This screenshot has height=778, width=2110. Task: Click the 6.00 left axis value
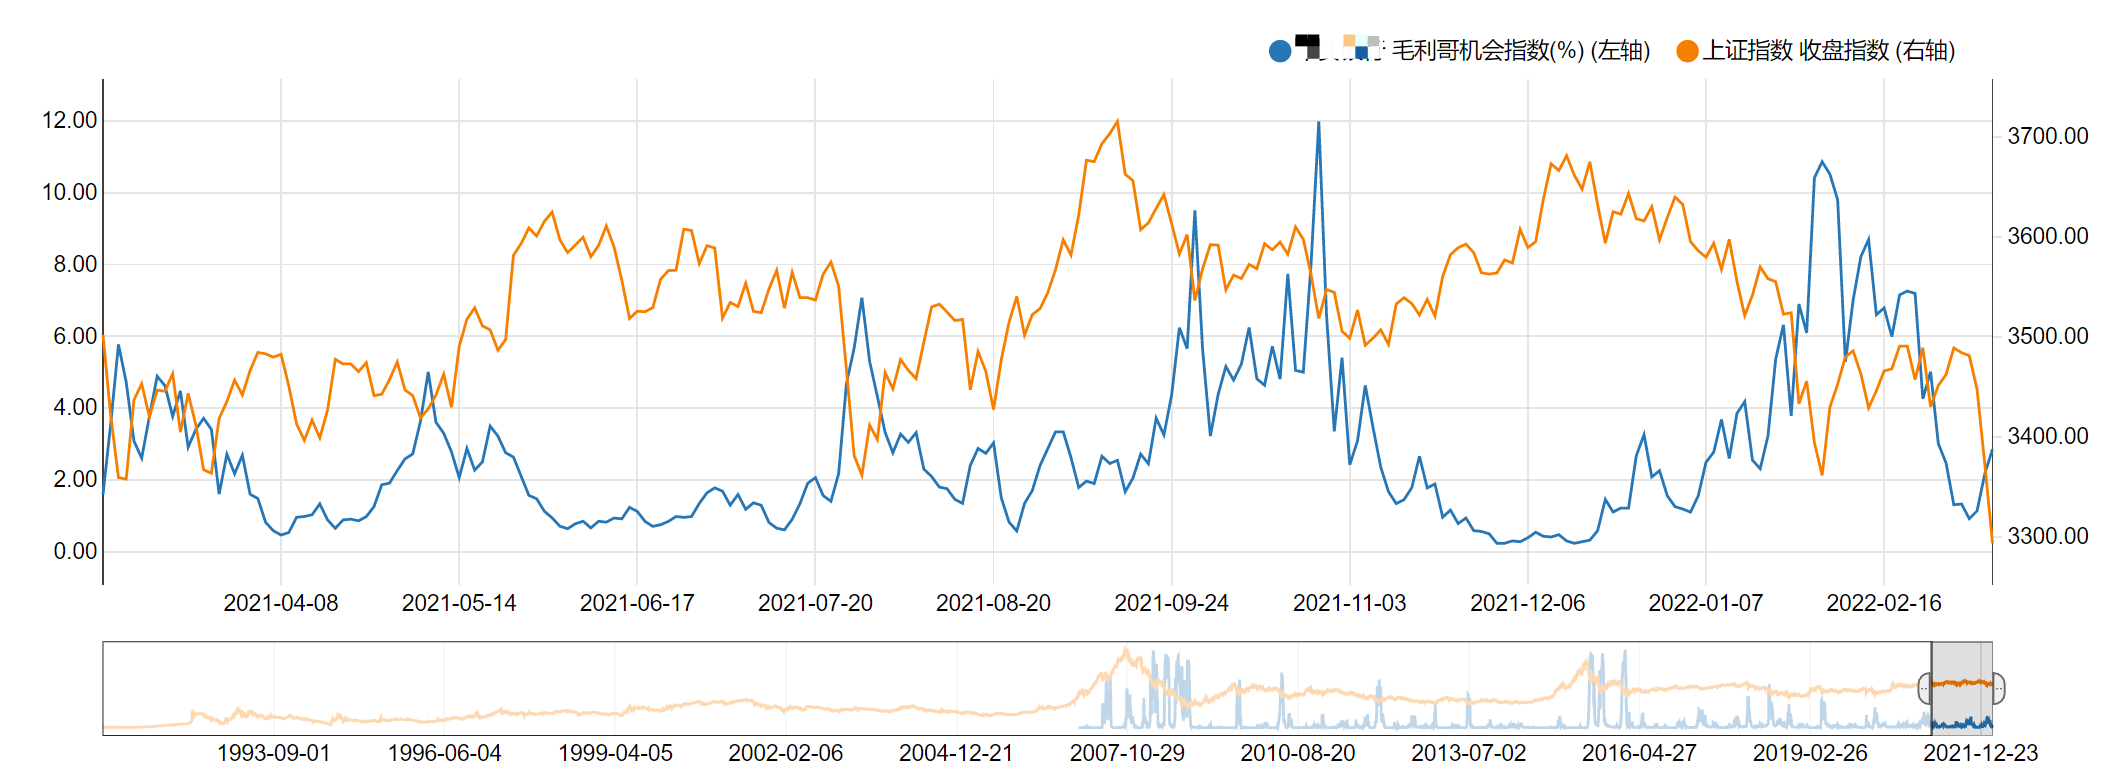(75, 336)
